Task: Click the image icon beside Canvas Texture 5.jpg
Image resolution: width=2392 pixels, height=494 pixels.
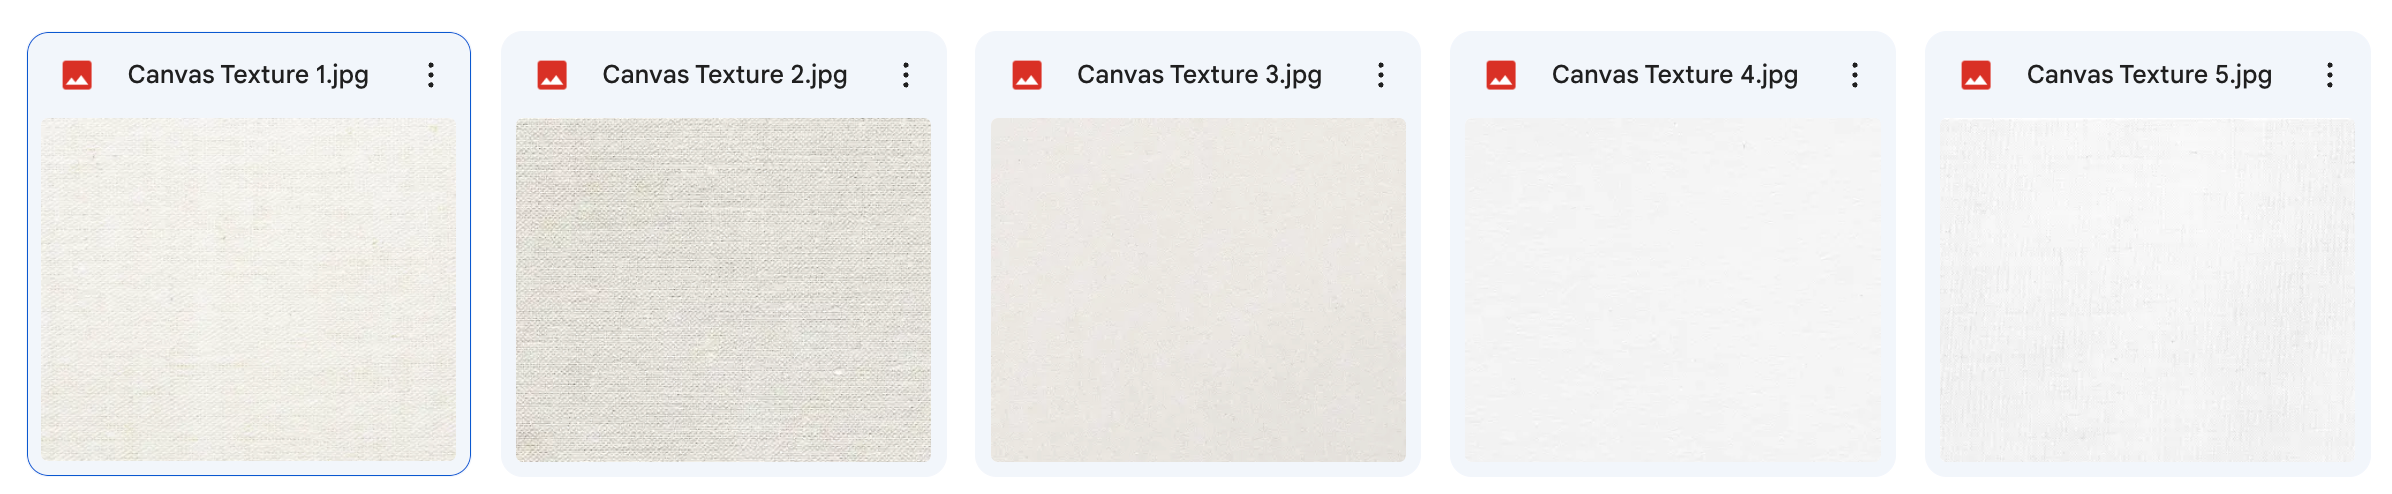Action: pyautogui.click(x=1976, y=75)
